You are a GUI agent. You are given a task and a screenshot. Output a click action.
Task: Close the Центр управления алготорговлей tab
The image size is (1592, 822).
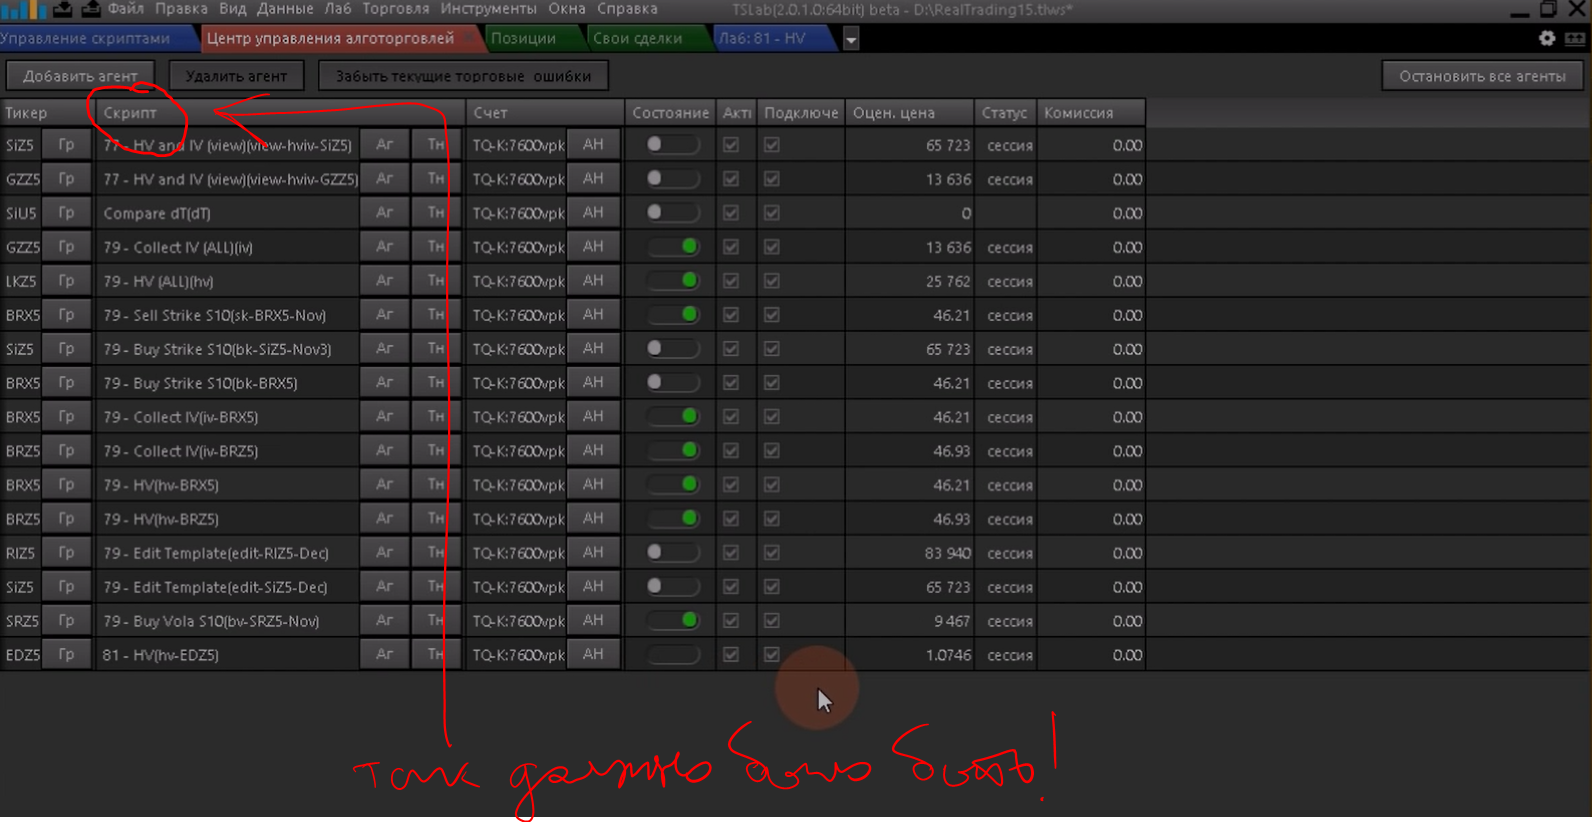pyautogui.click(x=468, y=38)
